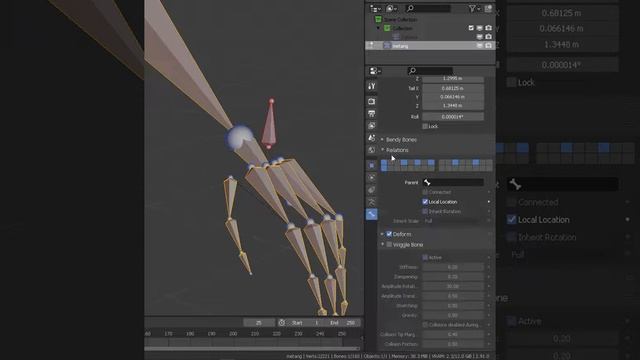Collapse the Relations panel
This screenshot has height=360, width=640.
[382, 150]
